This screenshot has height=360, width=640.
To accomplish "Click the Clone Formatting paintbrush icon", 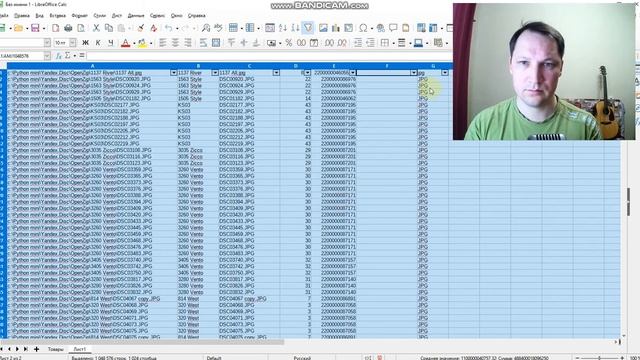I will (x=141, y=28).
